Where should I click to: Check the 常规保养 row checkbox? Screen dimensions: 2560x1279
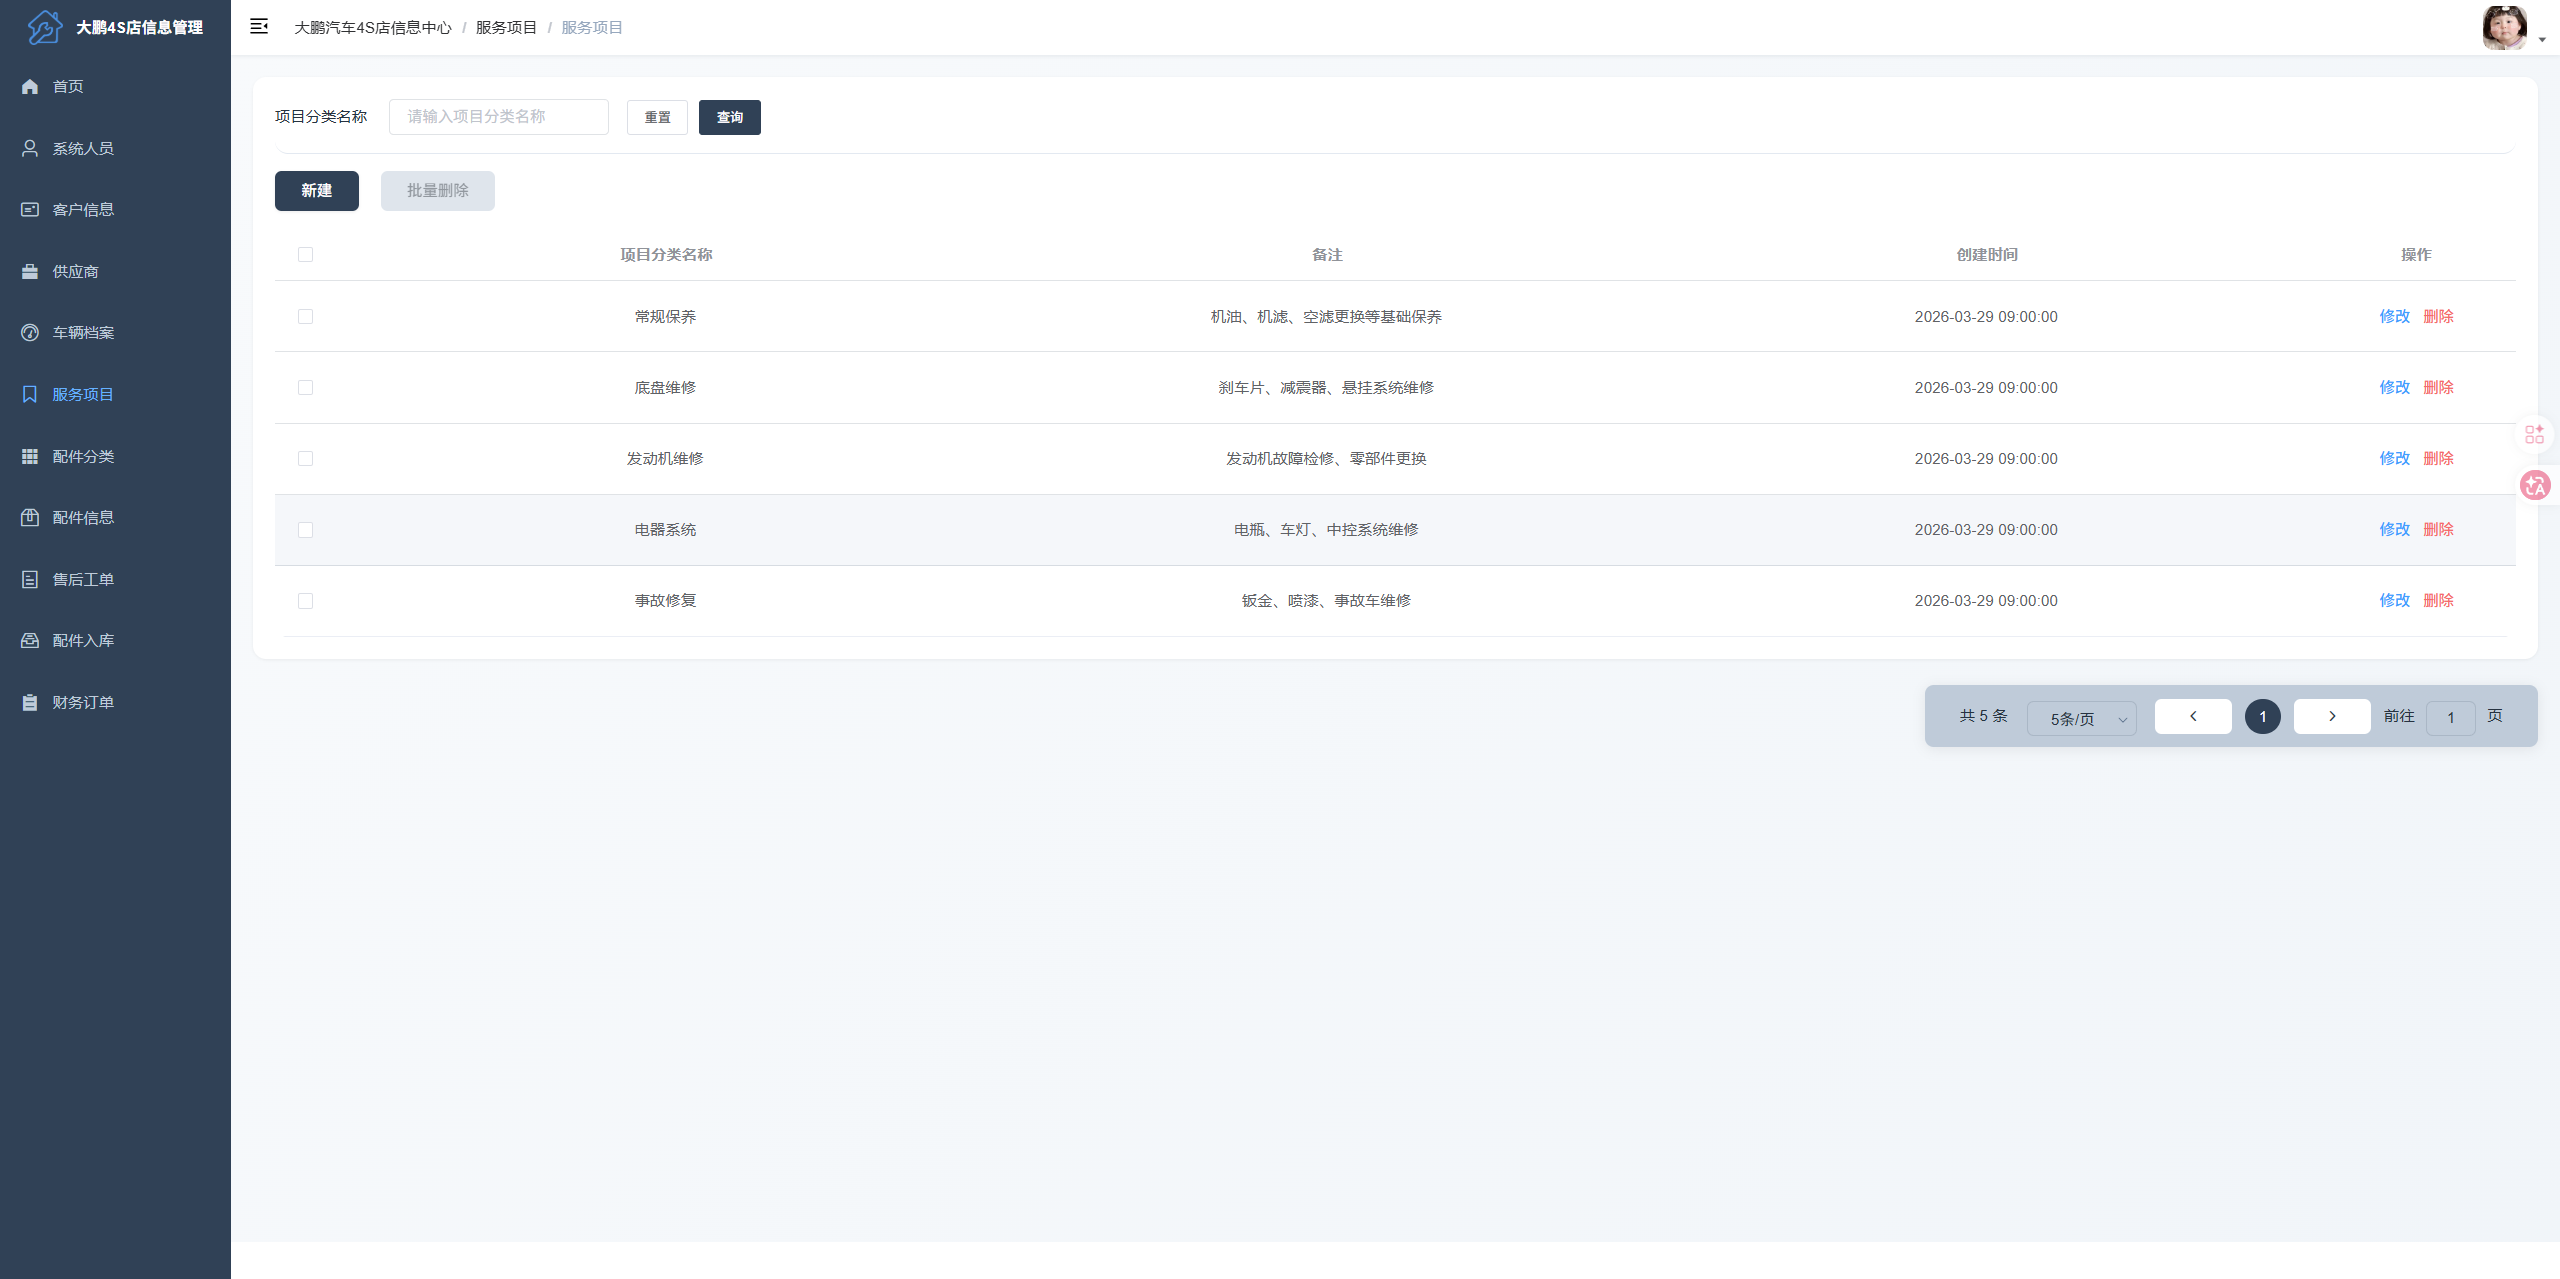306,317
